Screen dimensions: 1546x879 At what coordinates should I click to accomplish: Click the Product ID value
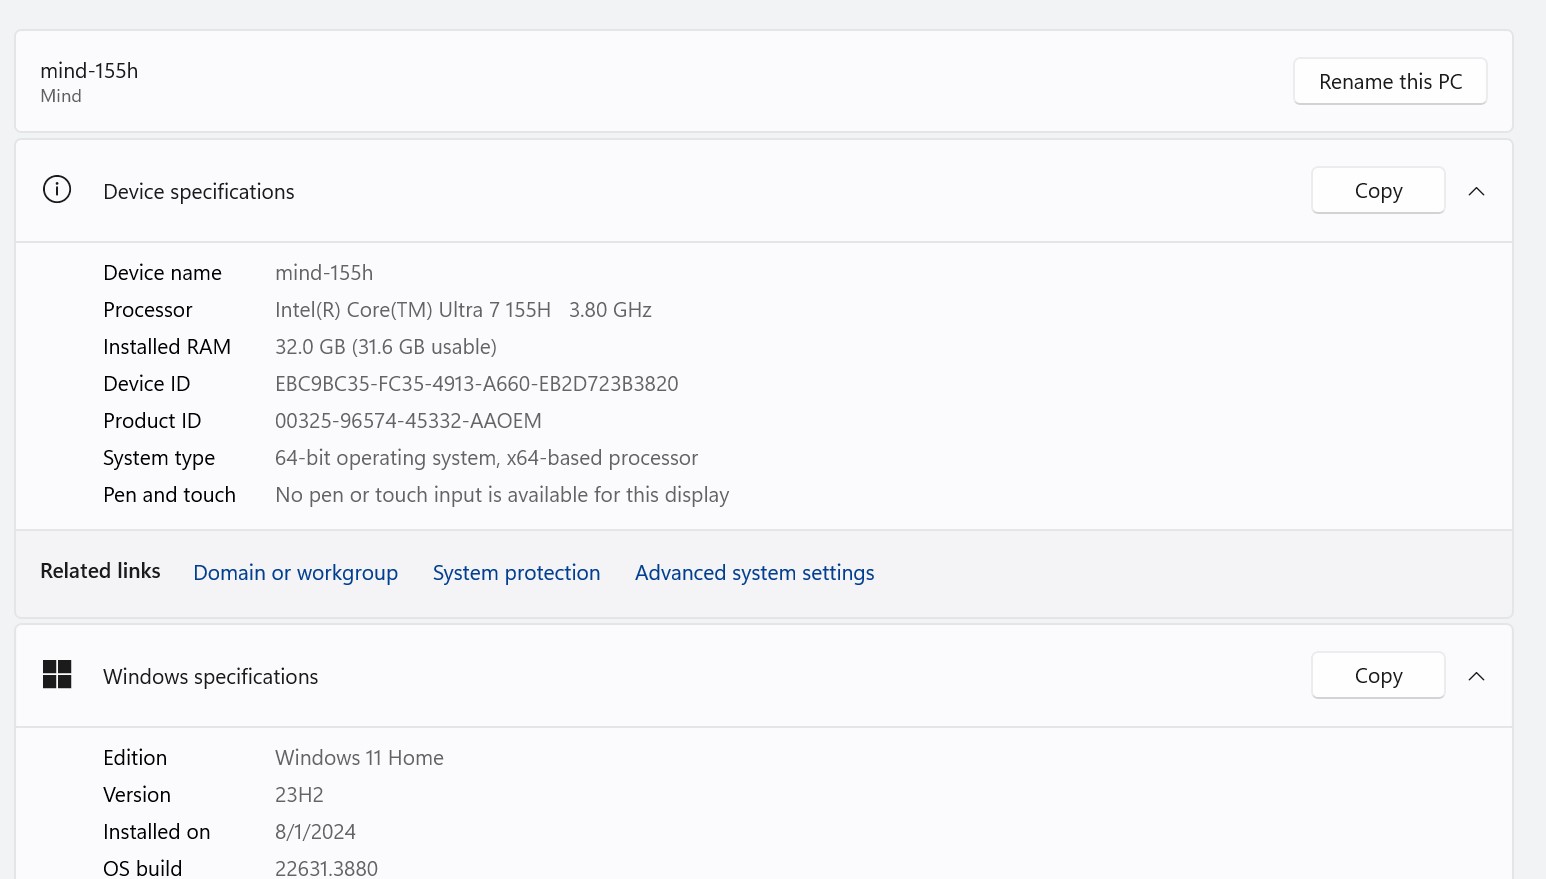(408, 421)
